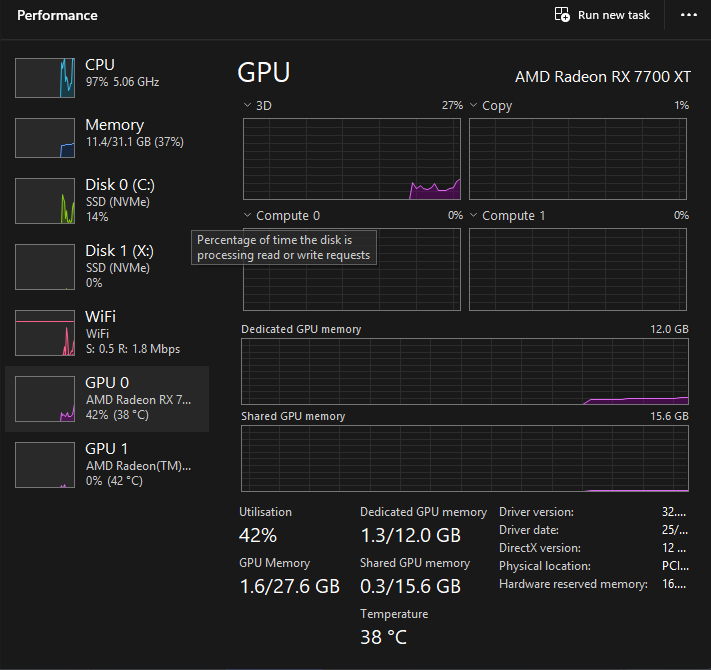Image resolution: width=711 pixels, height=670 pixels.
Task: Click the Copy engine usage graph
Action: coord(578,159)
